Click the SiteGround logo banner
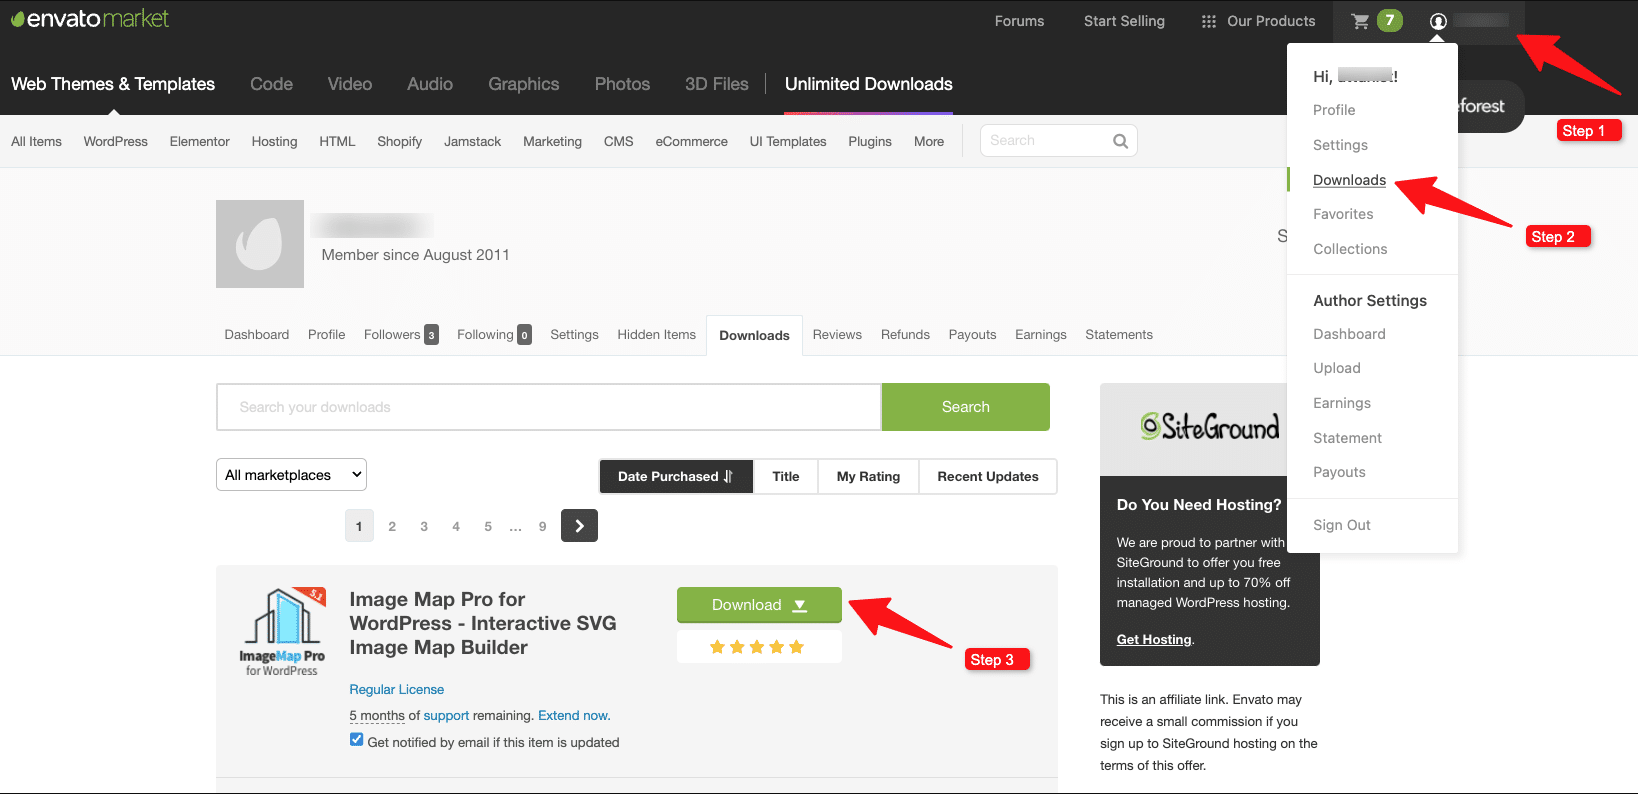This screenshot has height=794, width=1638. coord(1210,428)
